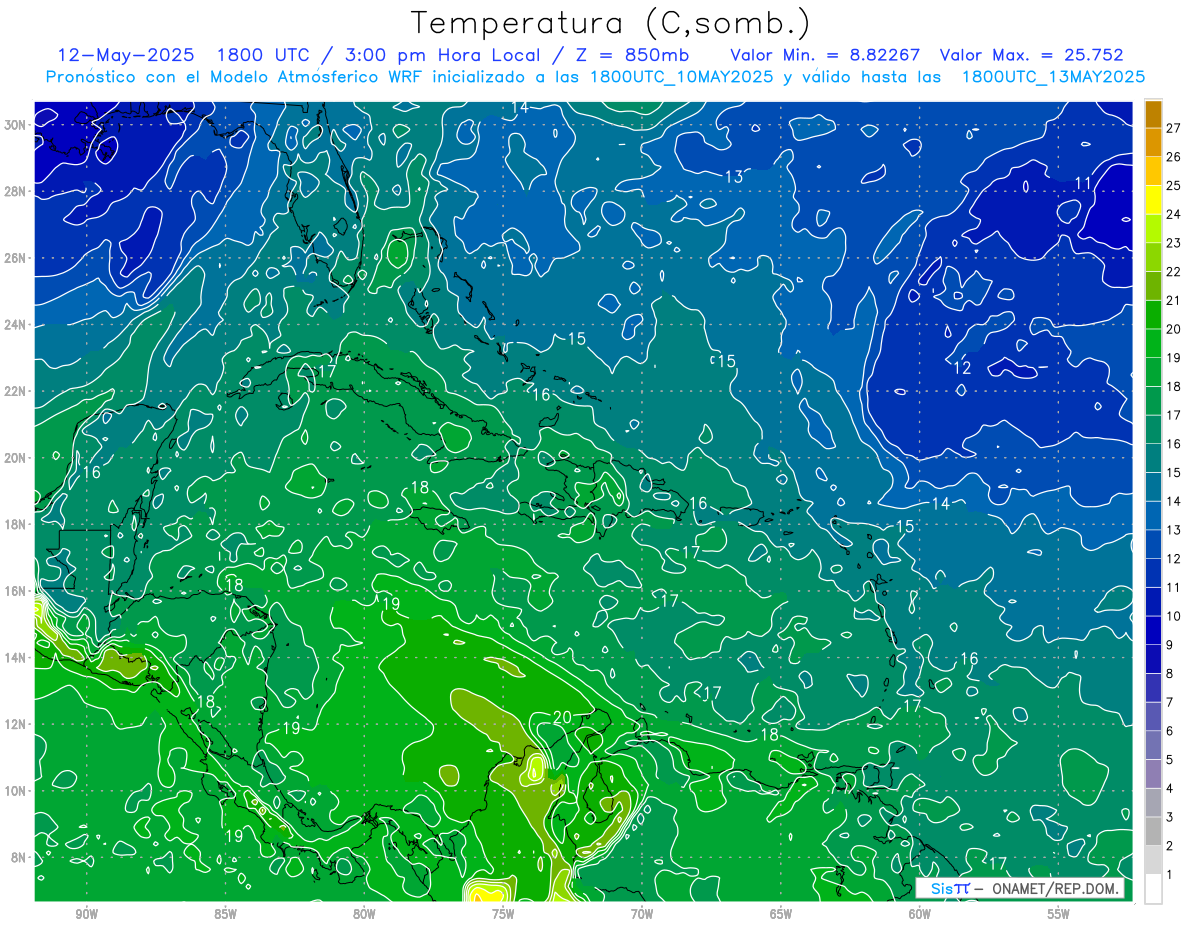Click the '55W' longitude axis label
Screen dimensions: 1200x927
point(1059,914)
